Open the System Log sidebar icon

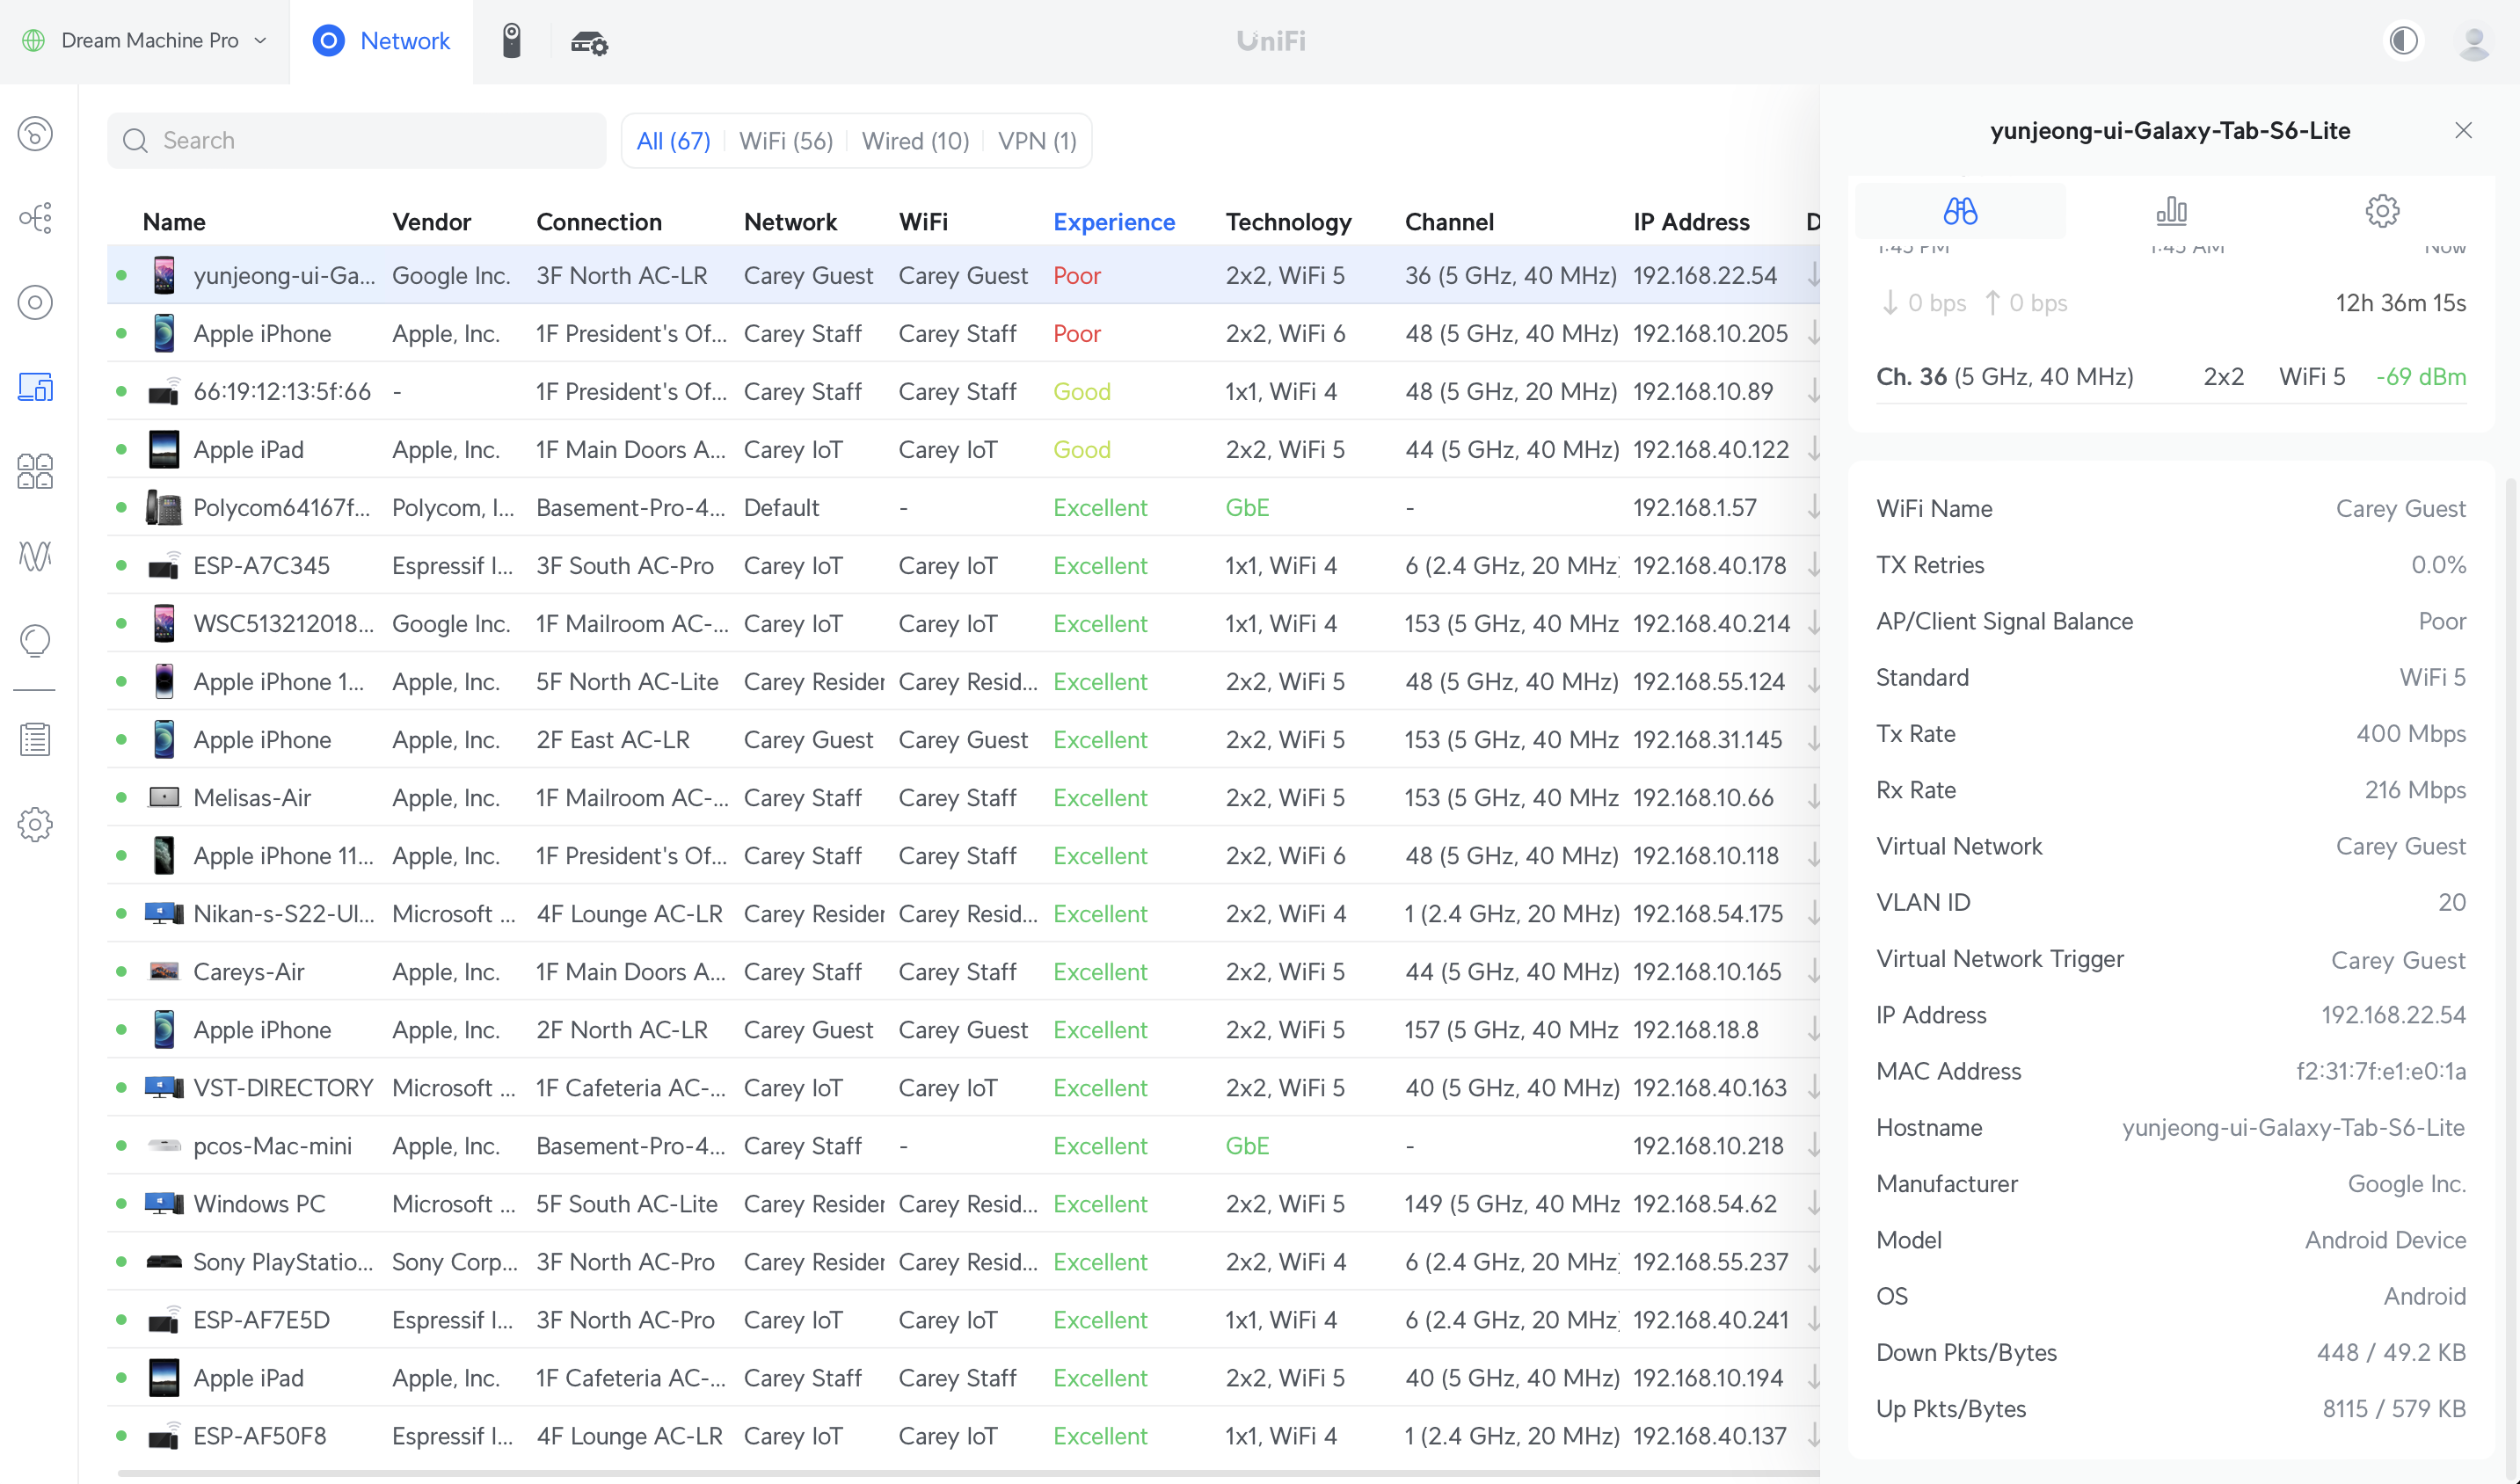point(35,740)
